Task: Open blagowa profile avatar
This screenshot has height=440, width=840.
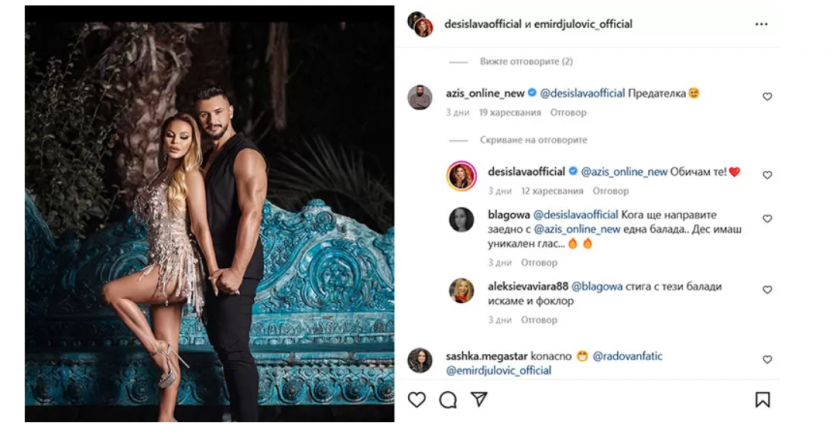Action: point(461,220)
